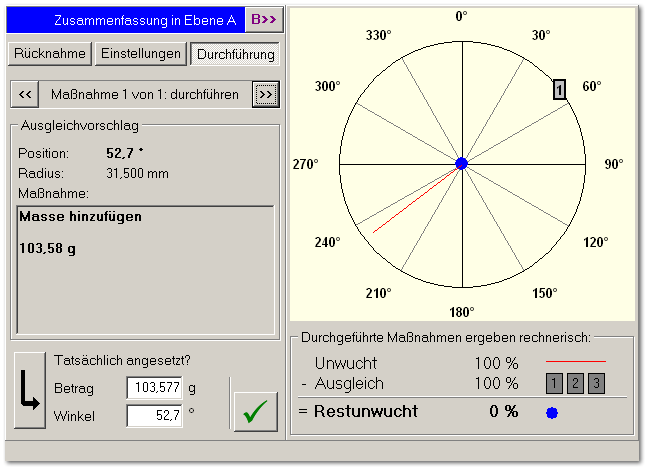The width and height of the screenshot is (648, 470).
Task: Open the Rücknahme tab
Action: [49, 53]
